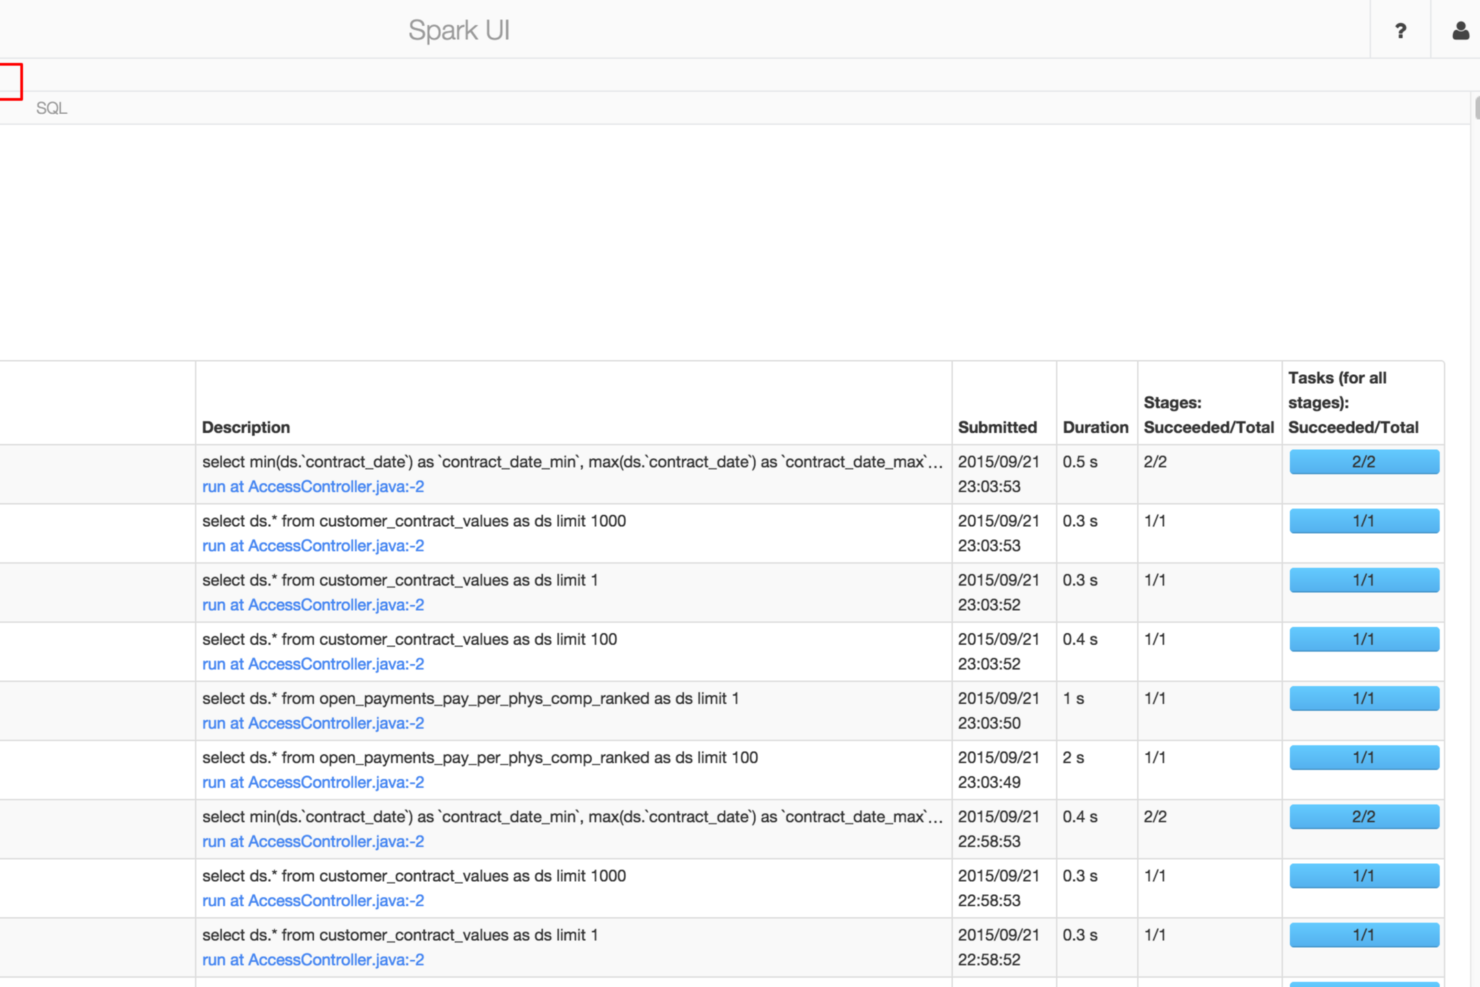
Task: Click the 2/2 task progress bar for the 0.5 s job
Action: (x=1364, y=462)
